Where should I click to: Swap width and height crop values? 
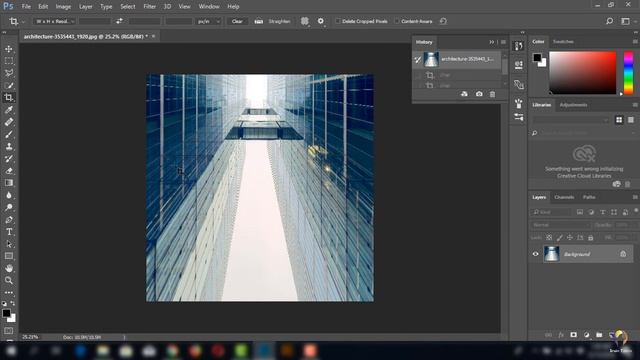click(x=119, y=21)
